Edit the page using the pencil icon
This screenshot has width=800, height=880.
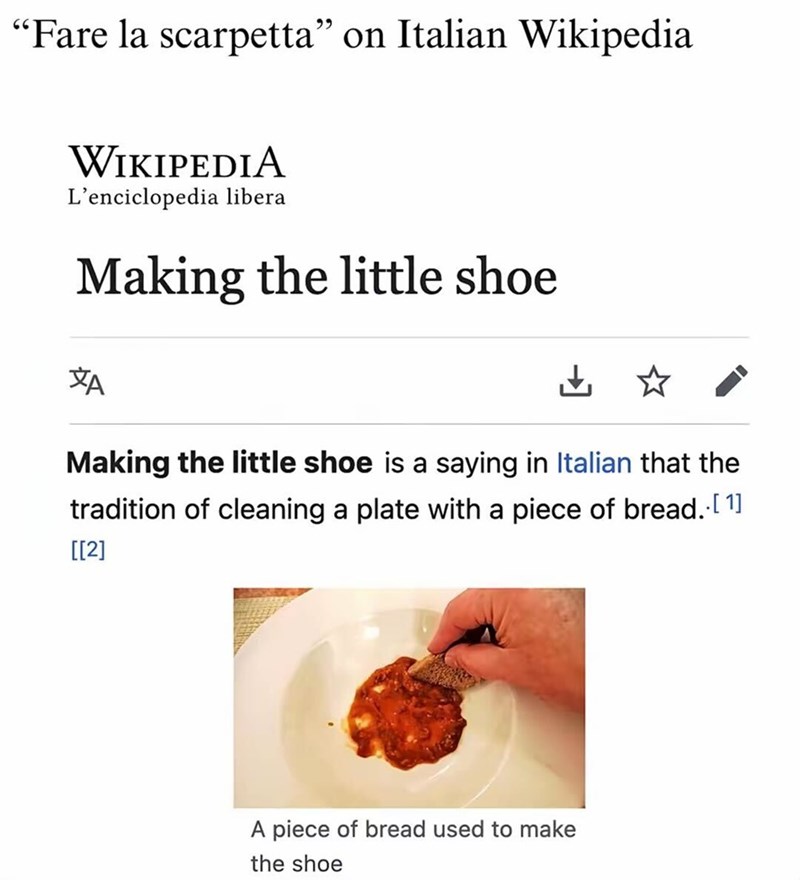click(x=731, y=383)
